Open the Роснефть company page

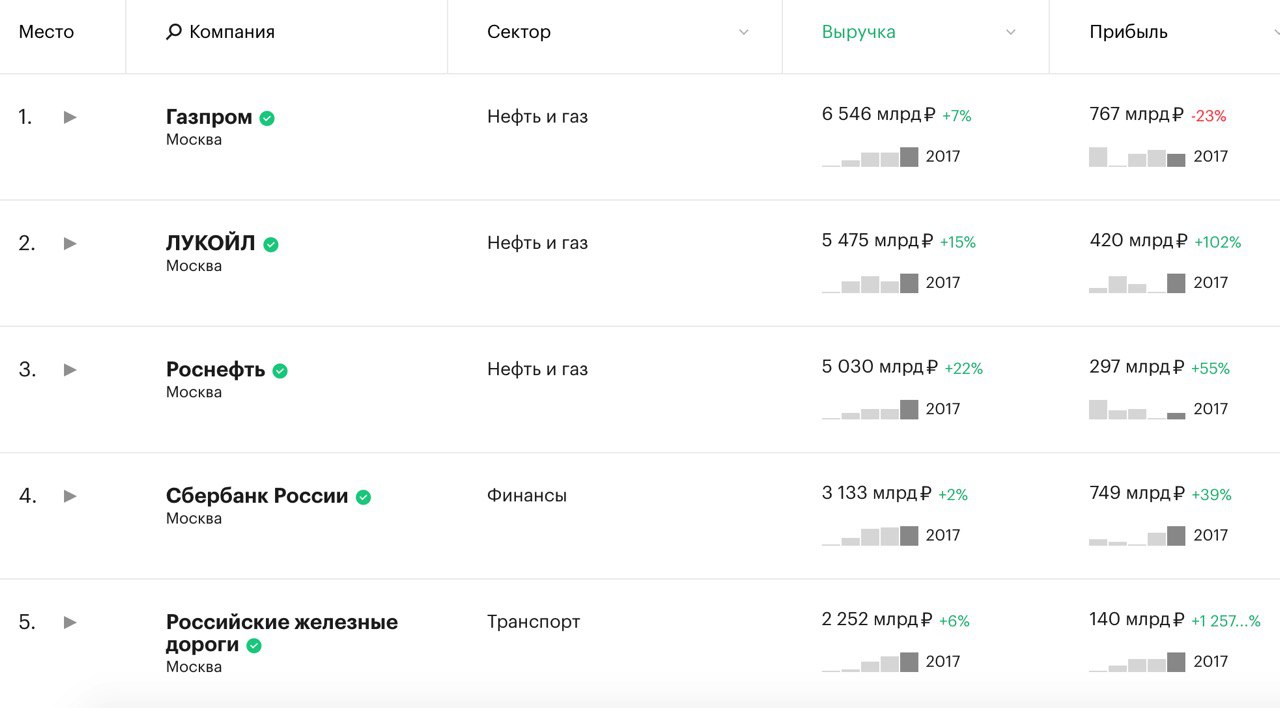(216, 369)
